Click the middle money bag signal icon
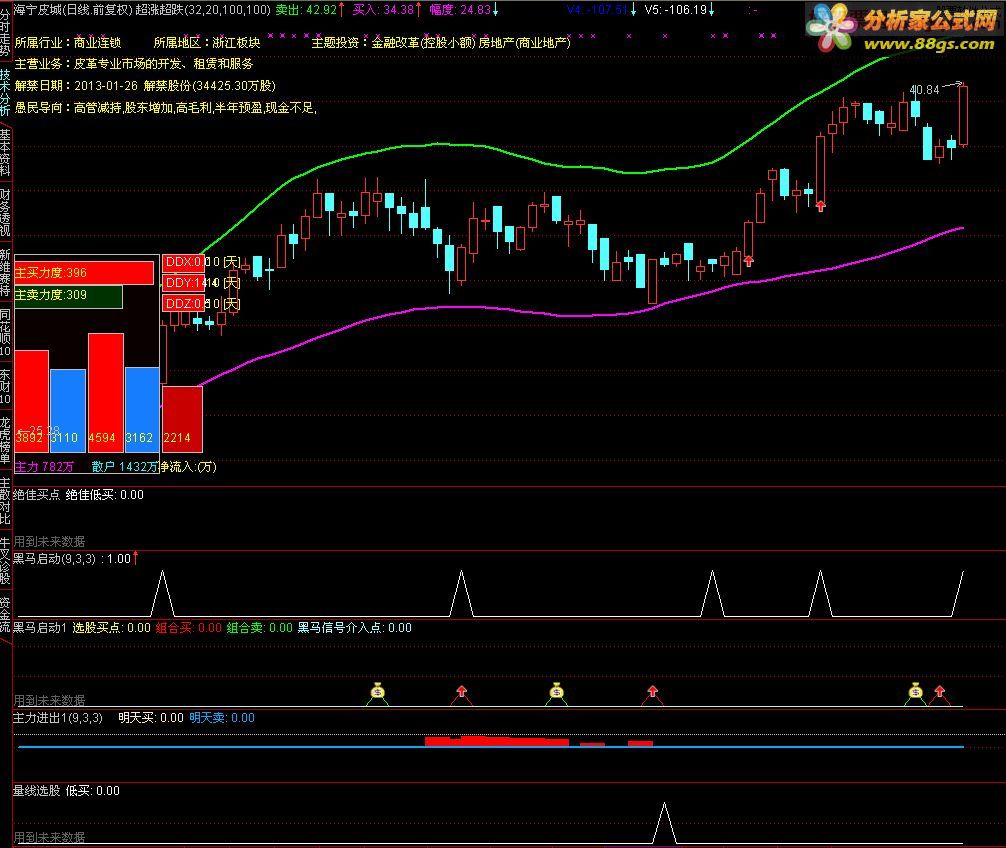Image resolution: width=1006 pixels, height=848 pixels. (x=556, y=691)
